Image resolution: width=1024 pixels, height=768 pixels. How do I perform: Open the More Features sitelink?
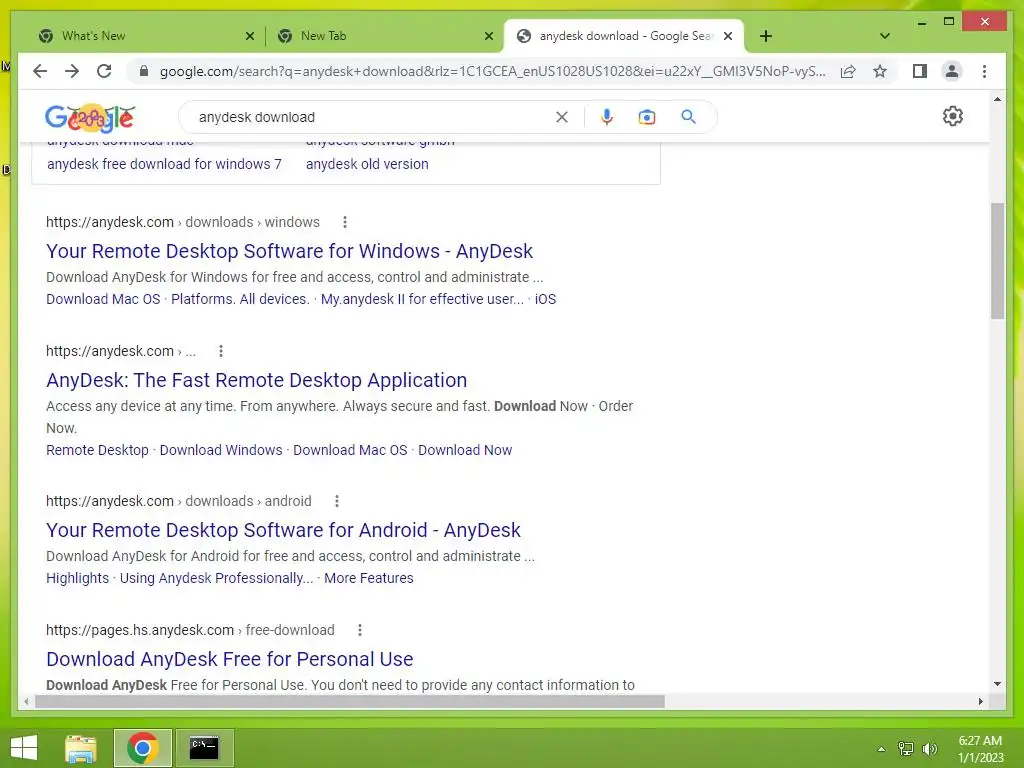[368, 578]
